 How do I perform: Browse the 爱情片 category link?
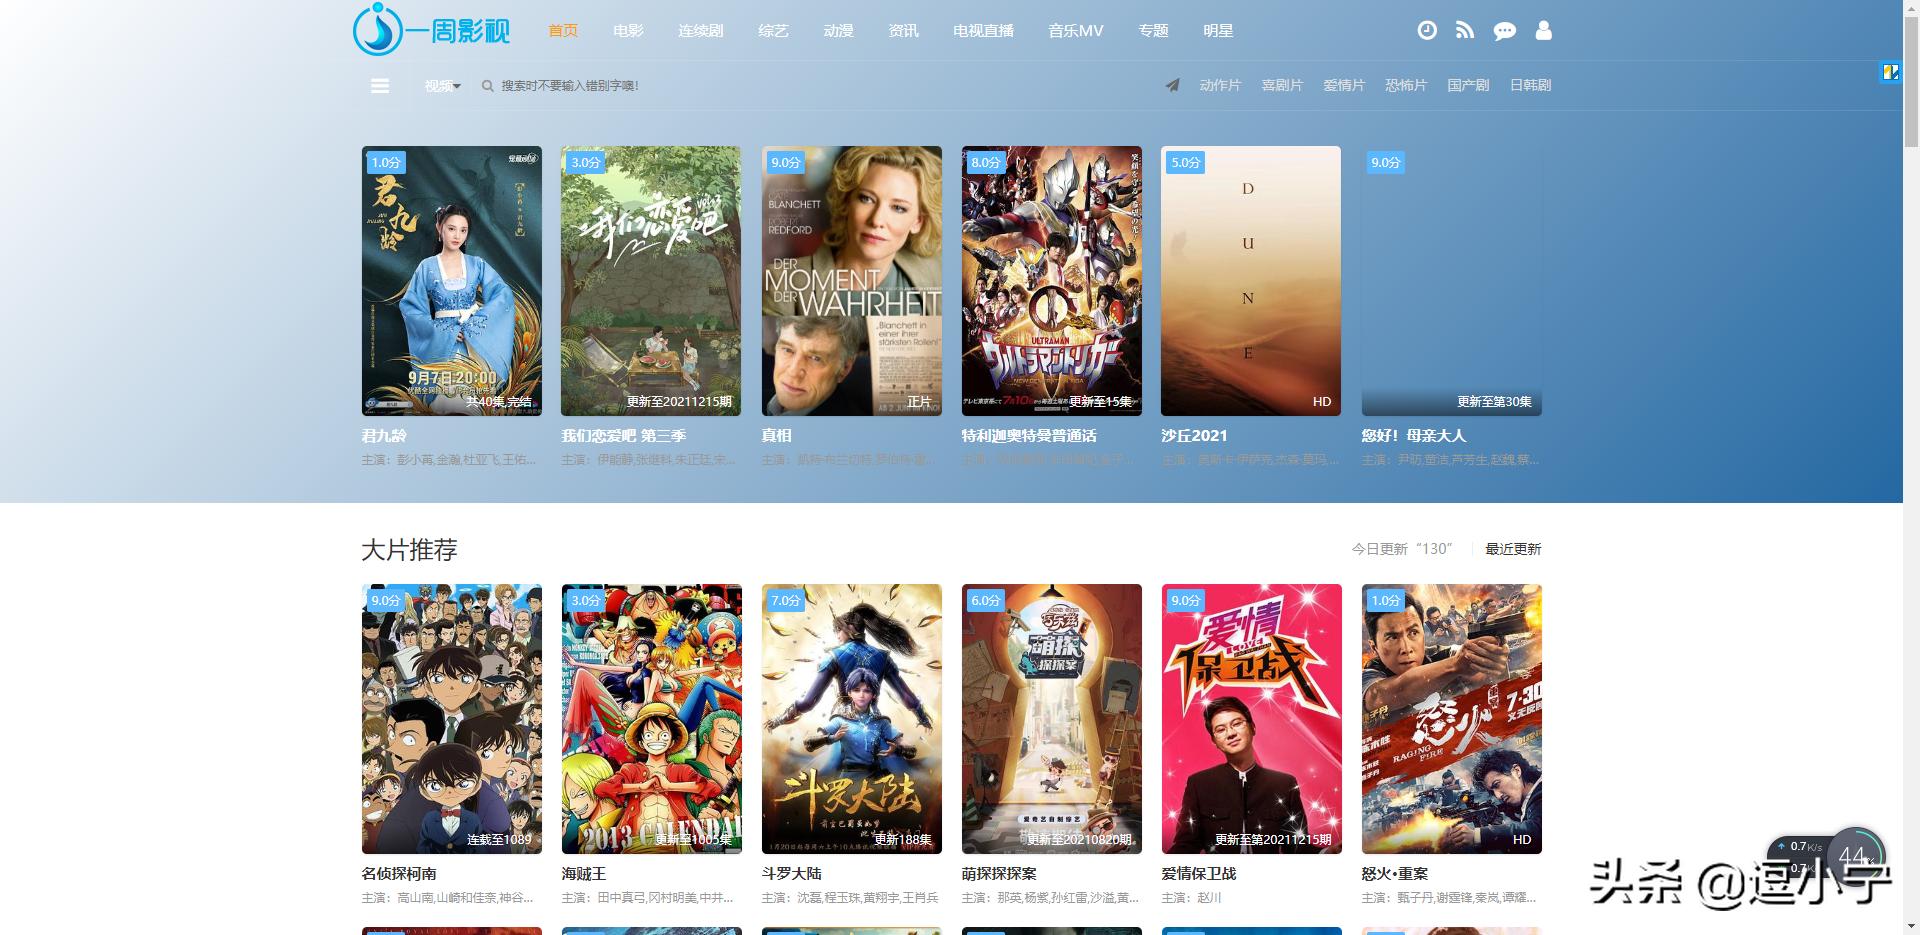1344,86
